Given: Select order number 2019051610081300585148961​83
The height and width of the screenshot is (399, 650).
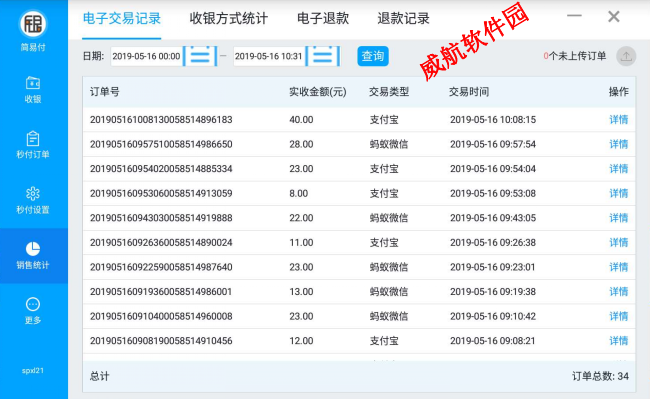Looking at the screenshot, I should (x=161, y=120).
